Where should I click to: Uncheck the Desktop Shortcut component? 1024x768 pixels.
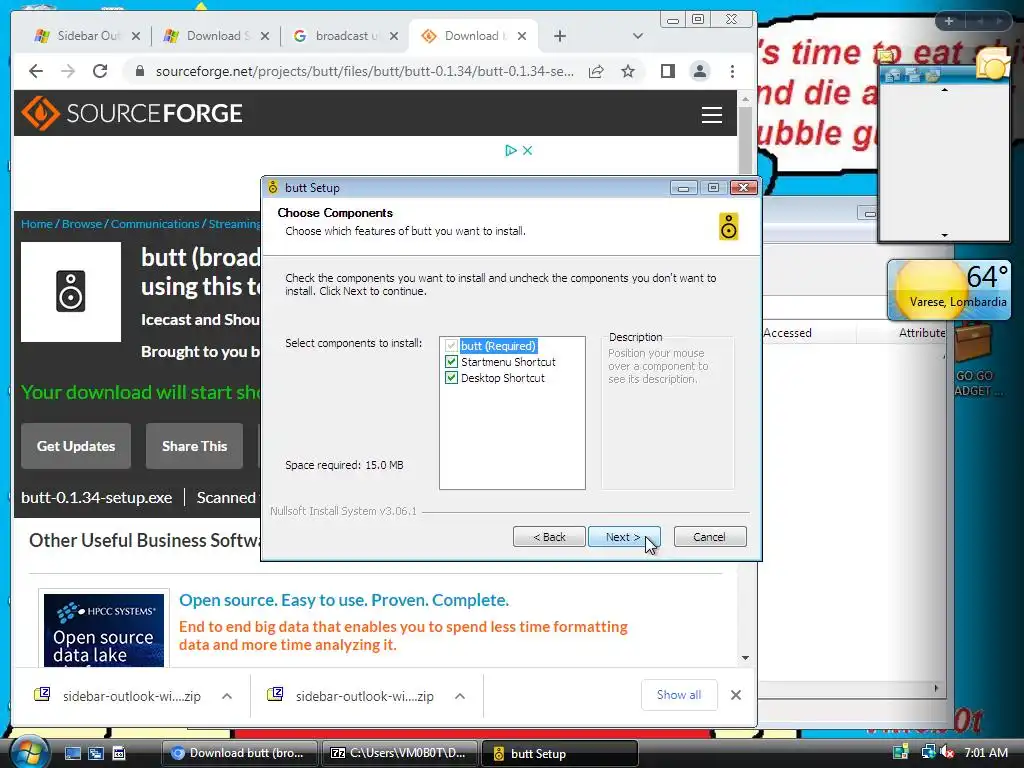click(451, 378)
